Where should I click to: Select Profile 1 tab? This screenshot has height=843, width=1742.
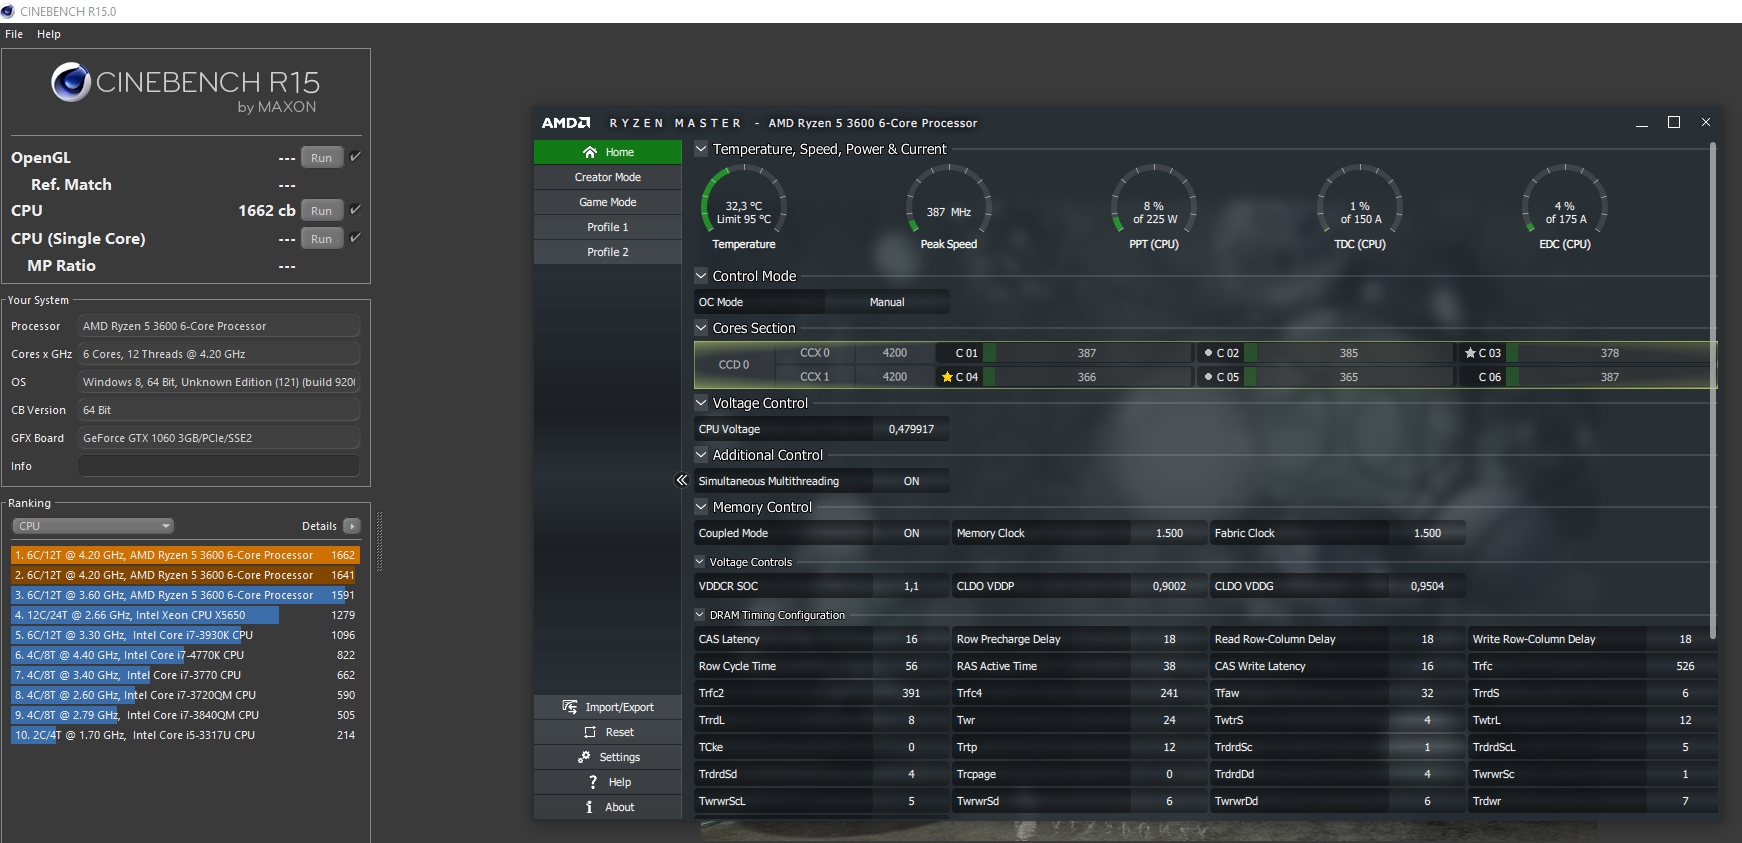(x=608, y=227)
